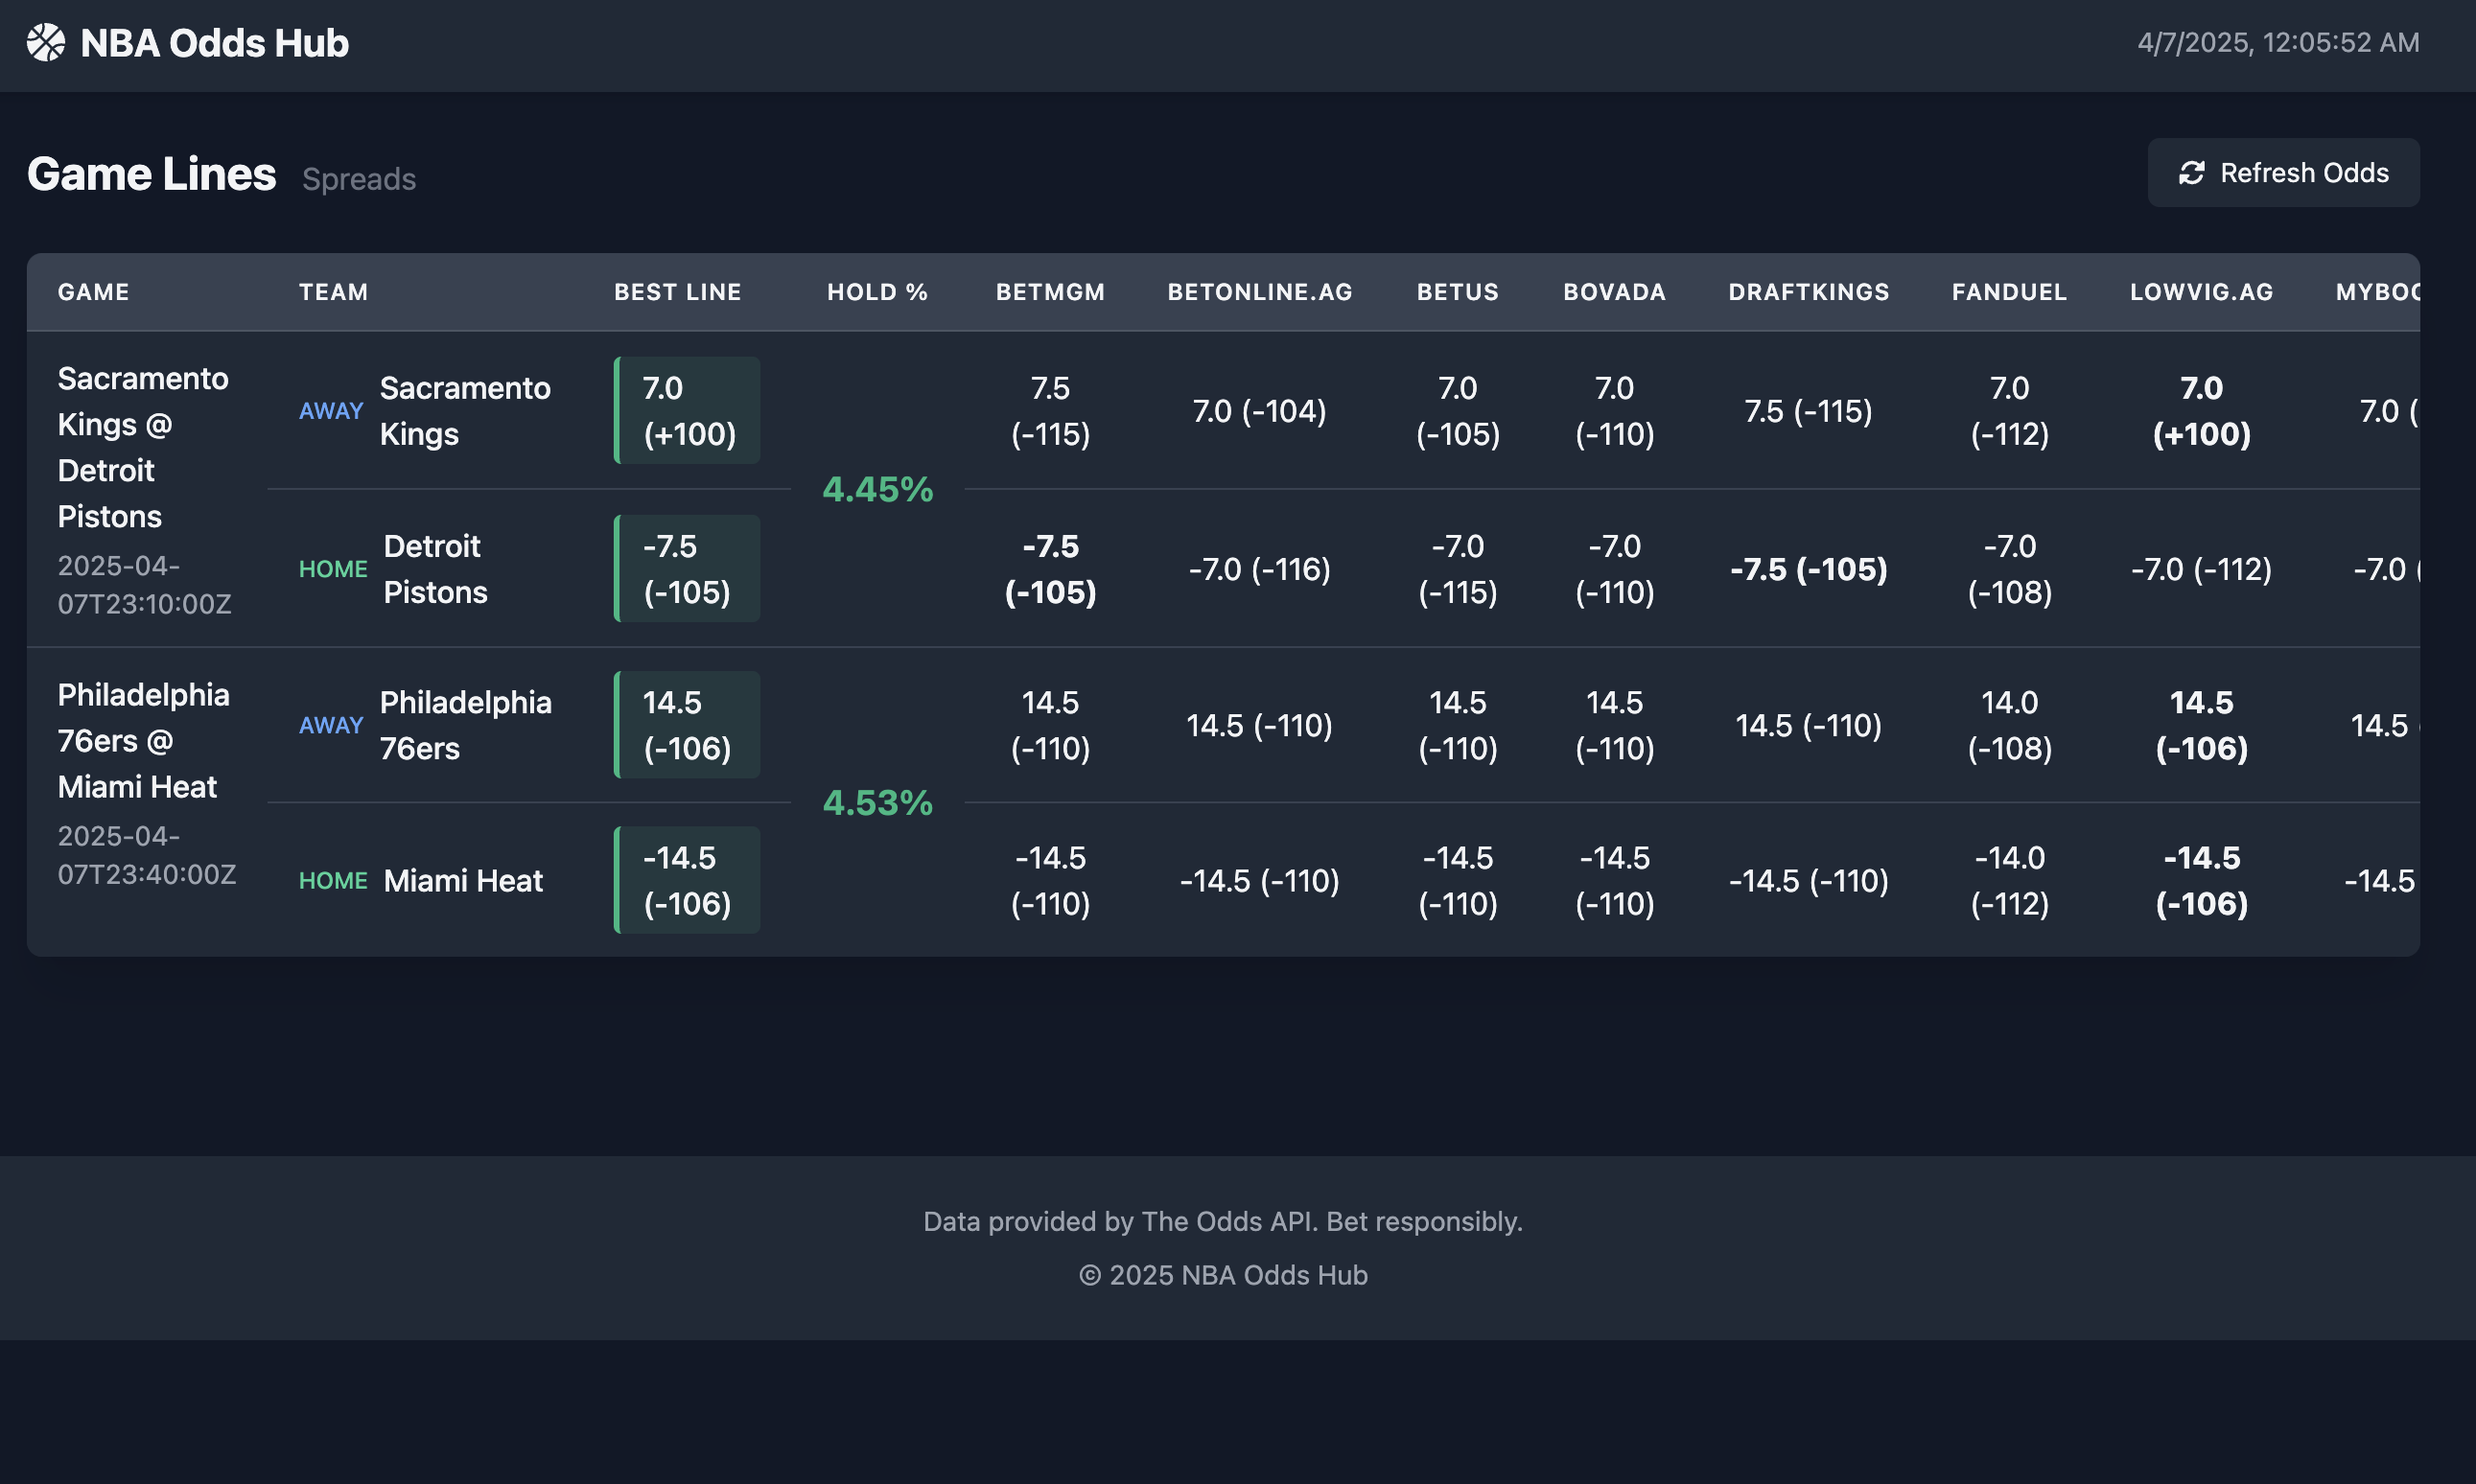Screen dimensions: 2476x1484
Task: Click the Kings FanDuel 7.0 (-112) cell
Action: [x=2009, y=410]
